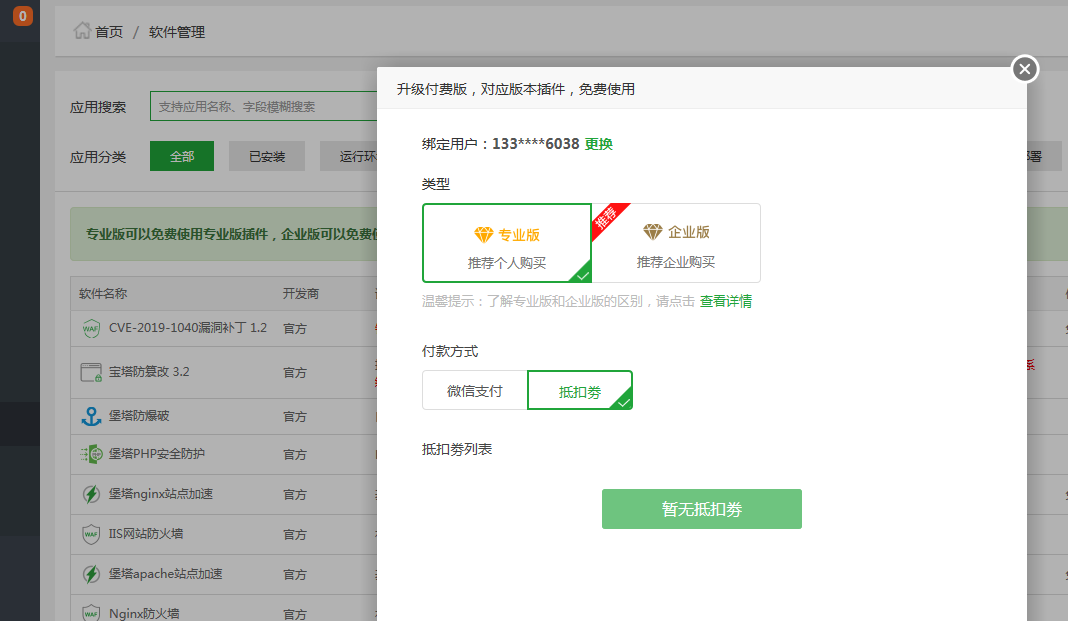Viewport: 1068px width, 621px height.
Task: Click the Professional edition diamond icon
Action: [484, 235]
